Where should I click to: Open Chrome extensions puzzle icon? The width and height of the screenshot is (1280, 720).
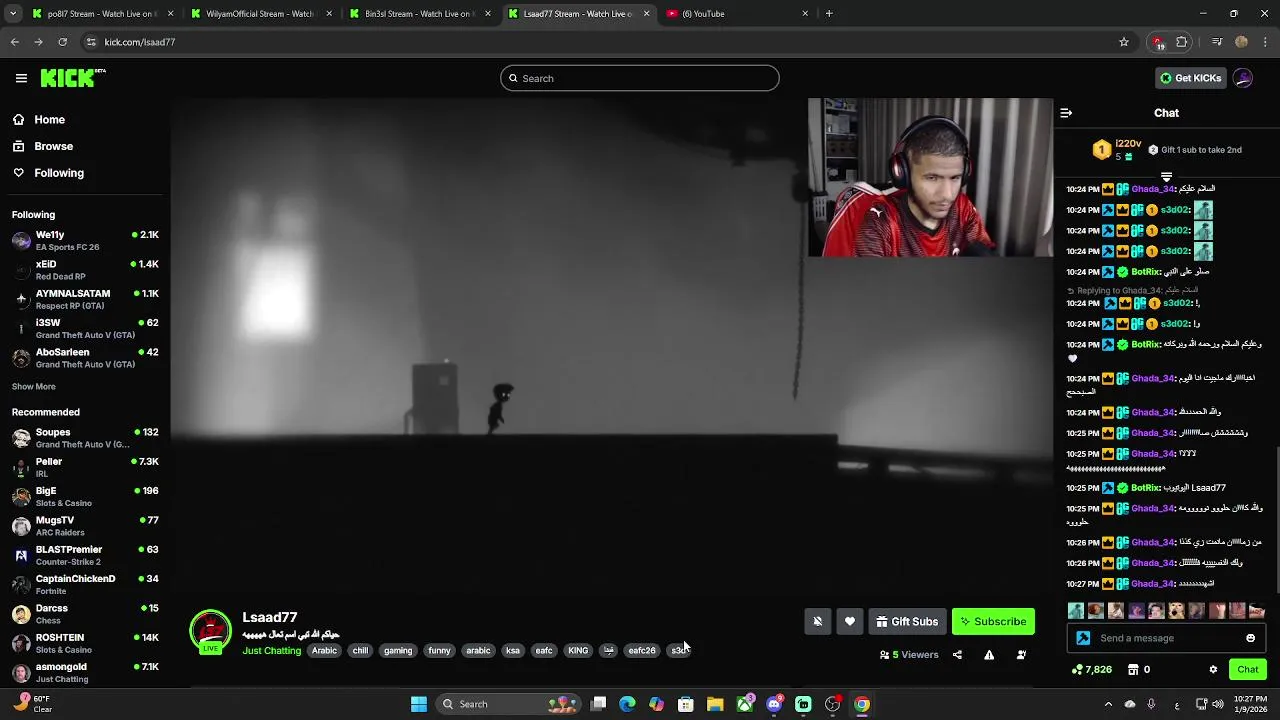click(x=1182, y=42)
